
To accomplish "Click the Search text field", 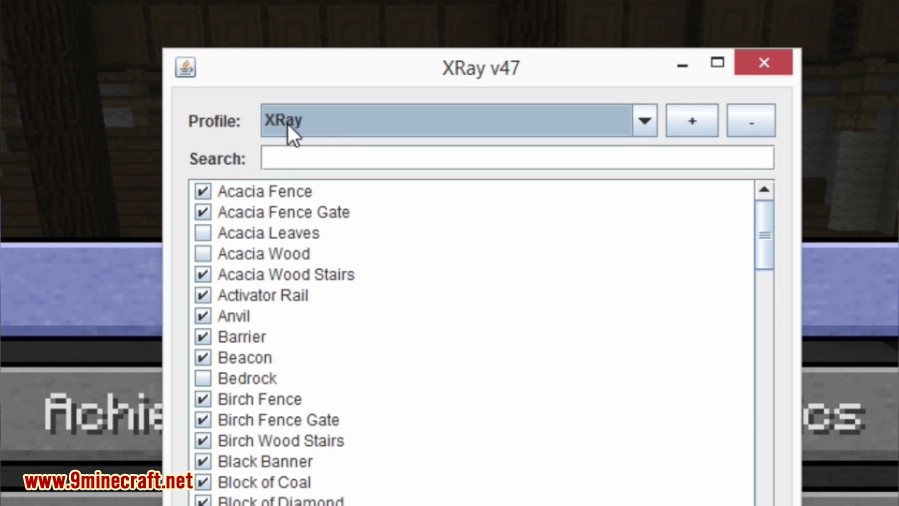I will tap(517, 158).
